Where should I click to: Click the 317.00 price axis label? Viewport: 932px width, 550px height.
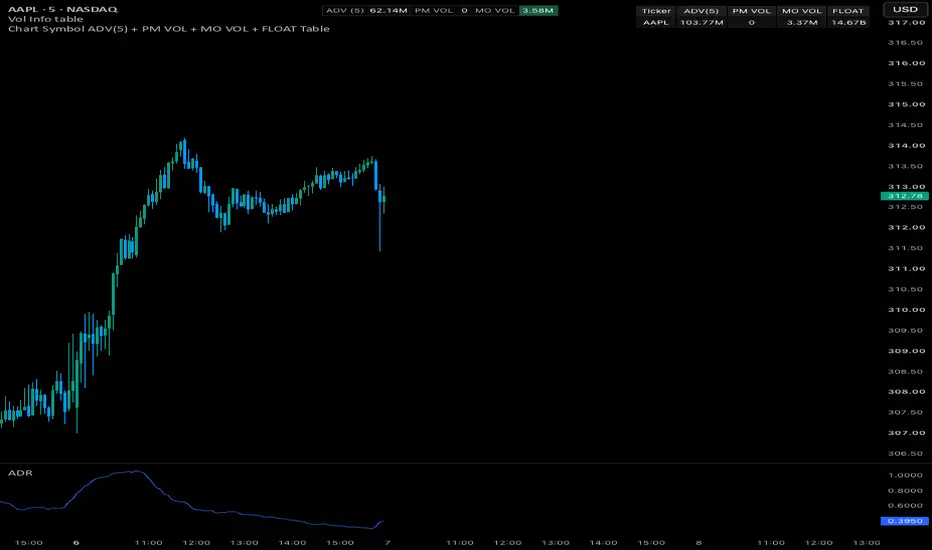point(906,23)
